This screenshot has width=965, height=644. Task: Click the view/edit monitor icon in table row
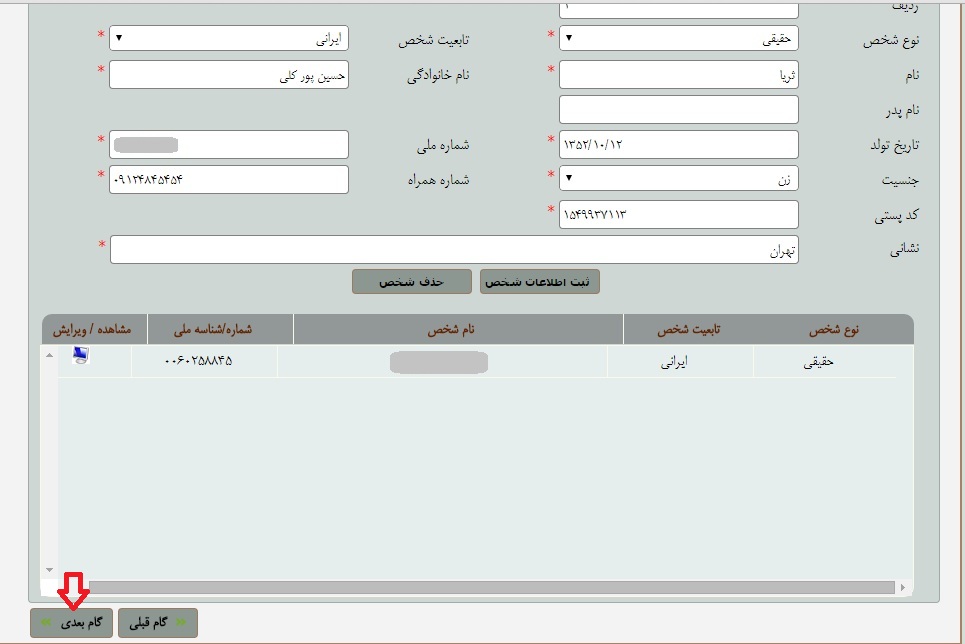tap(81, 355)
